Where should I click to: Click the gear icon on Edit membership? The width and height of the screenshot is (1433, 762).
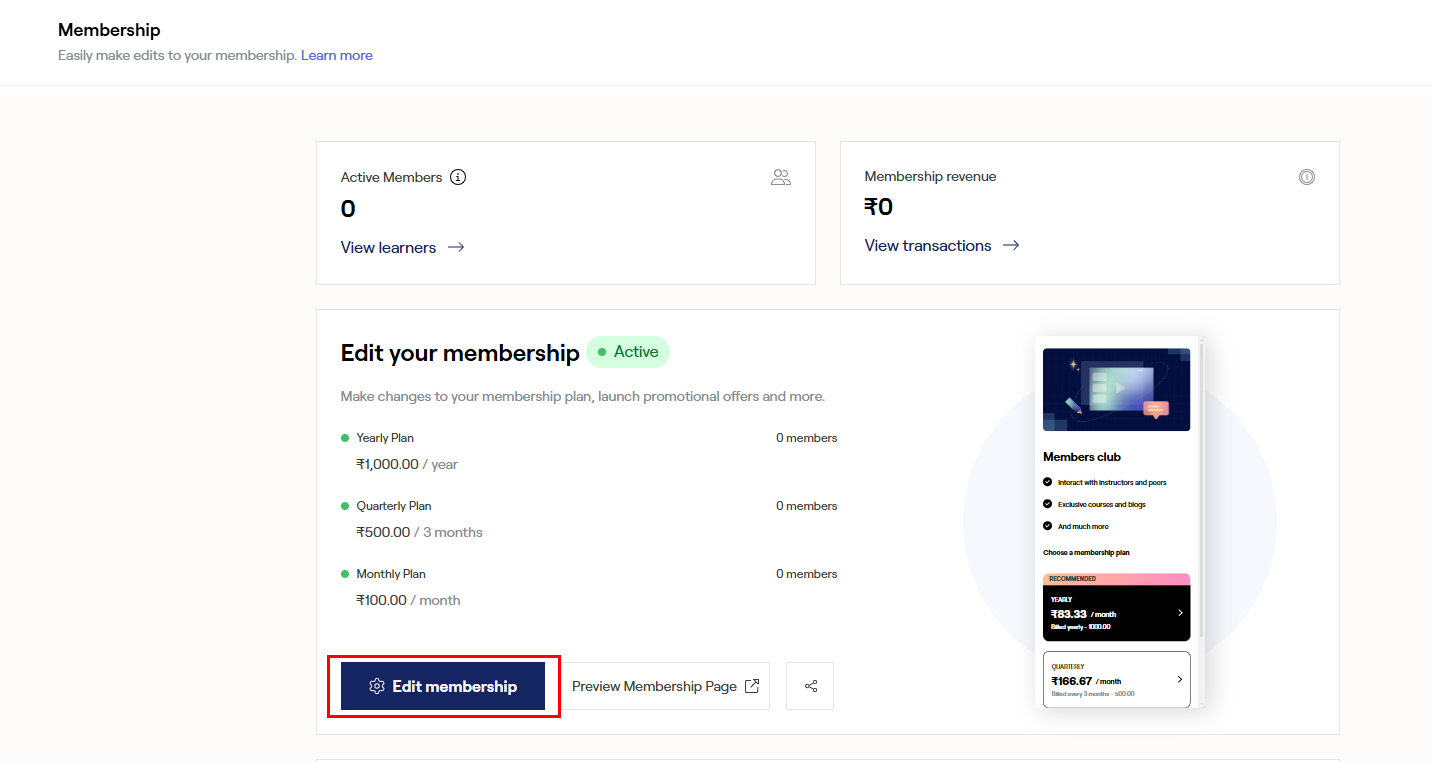(x=377, y=686)
